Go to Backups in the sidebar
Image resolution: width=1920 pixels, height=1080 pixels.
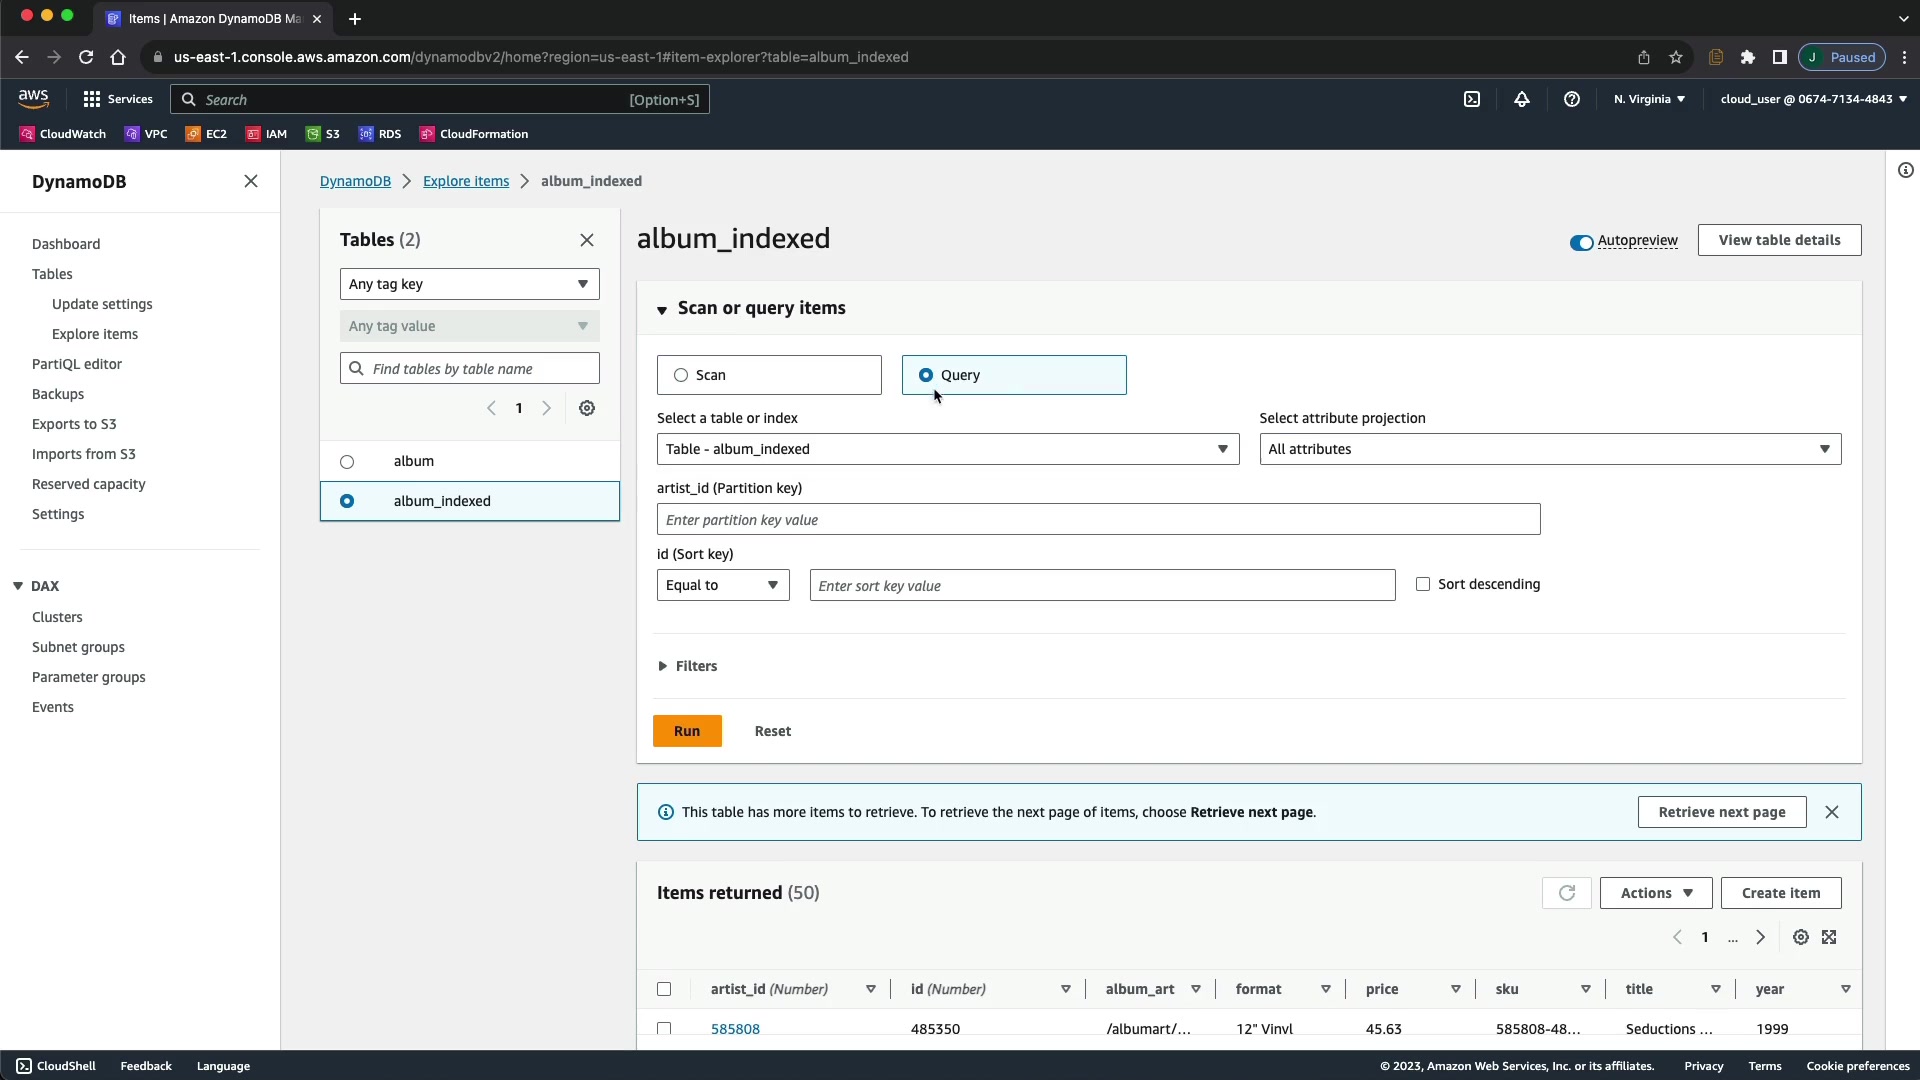58,394
